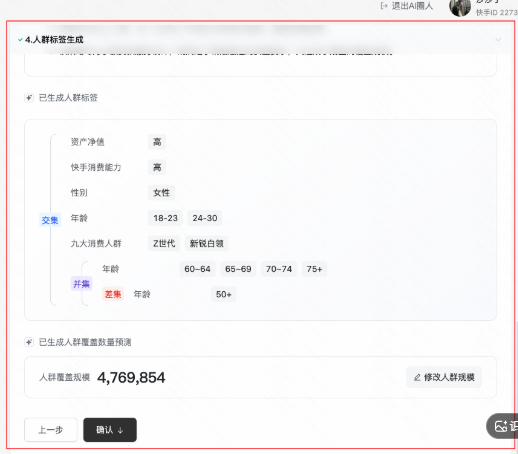518x454 pixels.
Task: Click the 4,769,854 coverage number
Action: 131,377
